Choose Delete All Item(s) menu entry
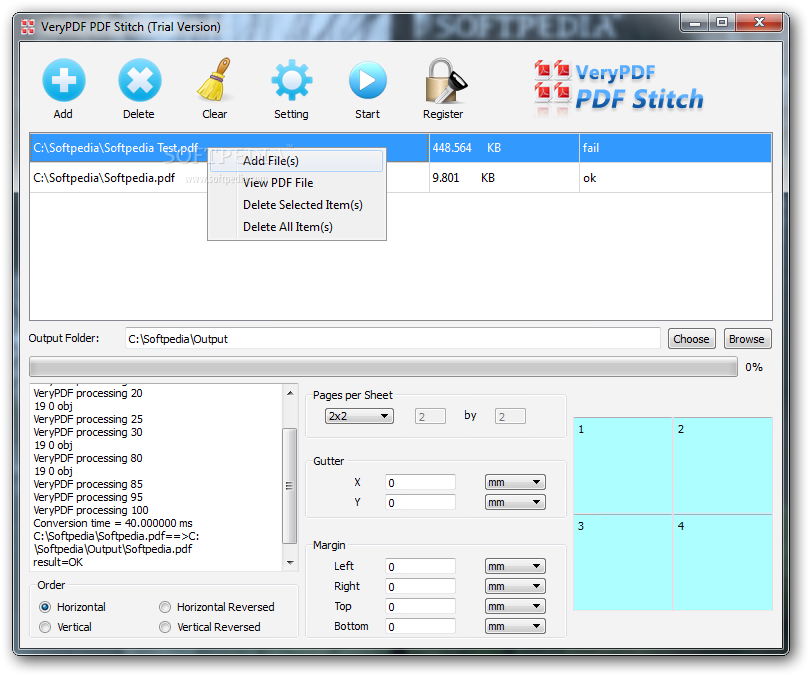This screenshot has width=810, height=676. tap(297, 227)
